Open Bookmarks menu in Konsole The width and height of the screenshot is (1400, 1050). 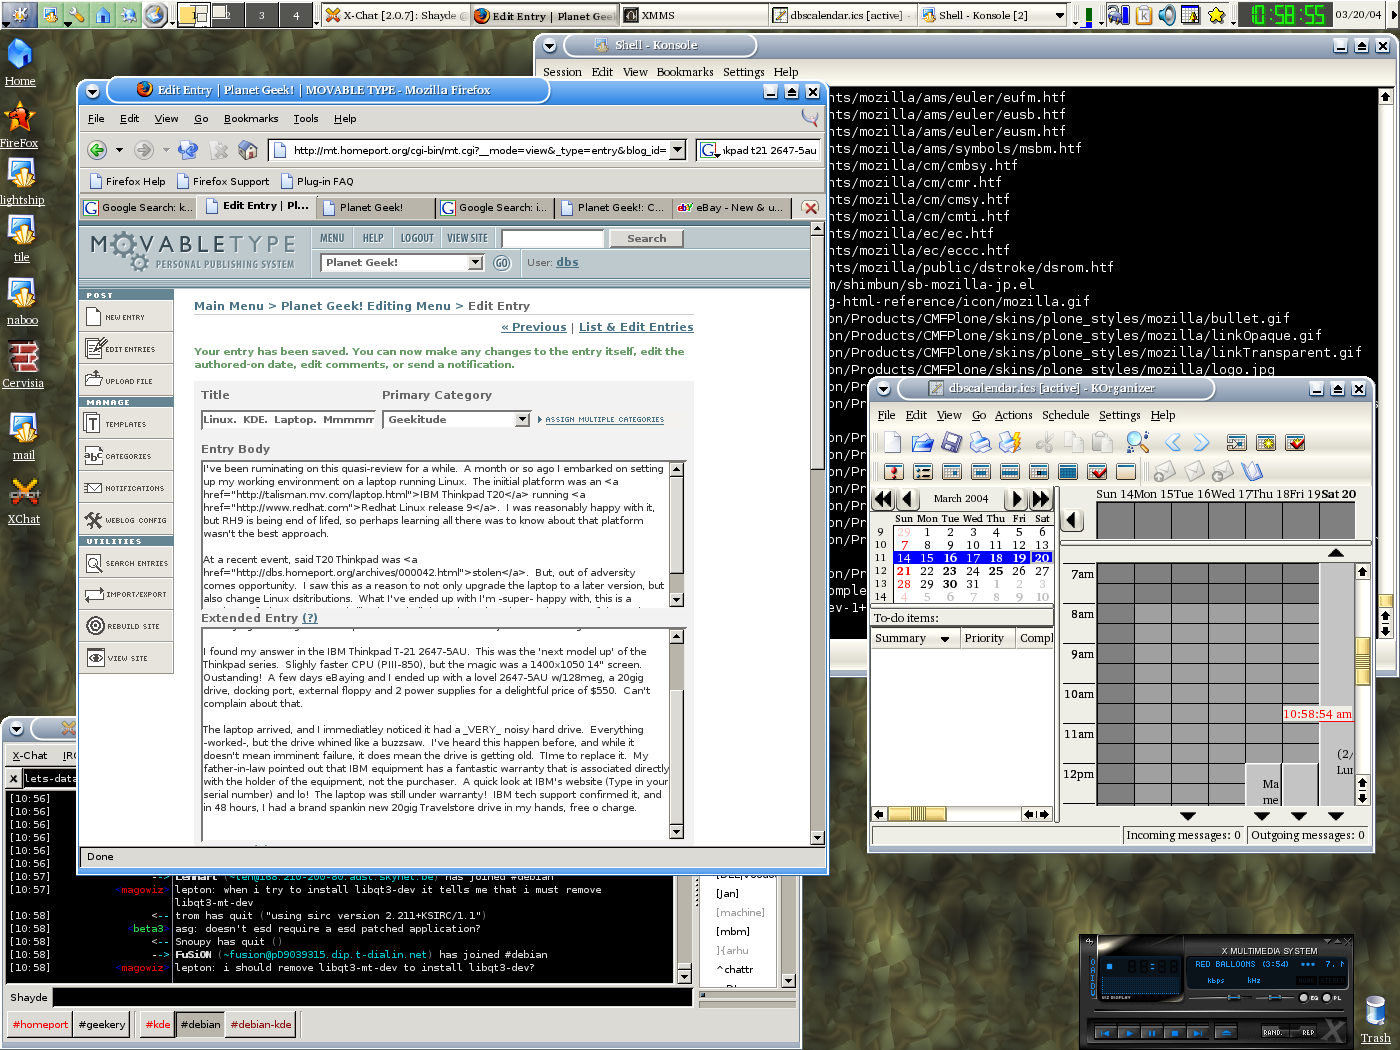tap(685, 72)
